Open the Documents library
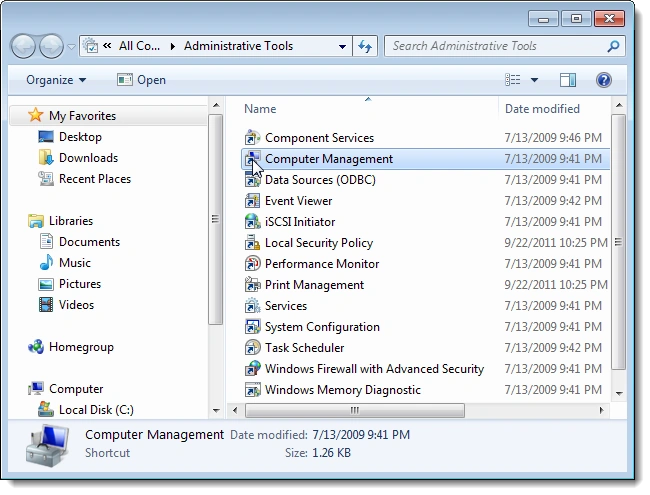Image resolution: width=650 pixels, height=495 pixels. point(90,242)
